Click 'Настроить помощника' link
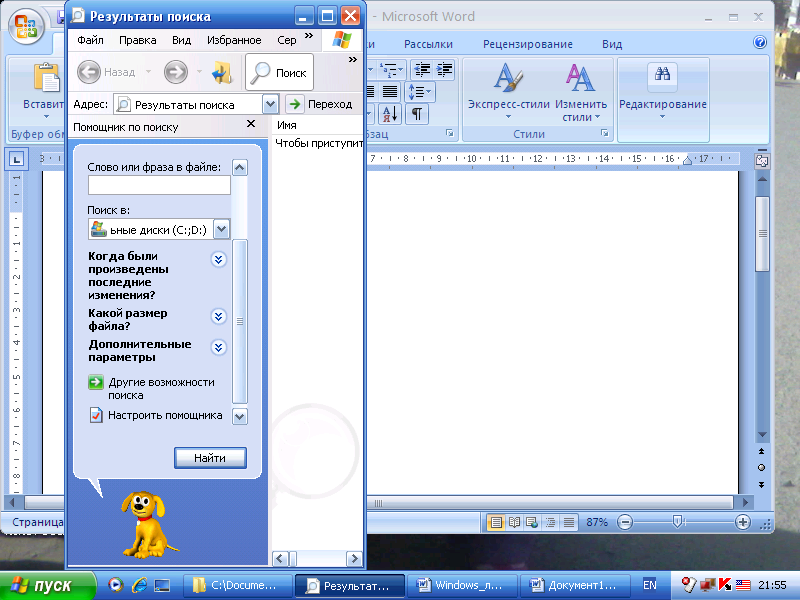800x600 pixels. (165, 415)
